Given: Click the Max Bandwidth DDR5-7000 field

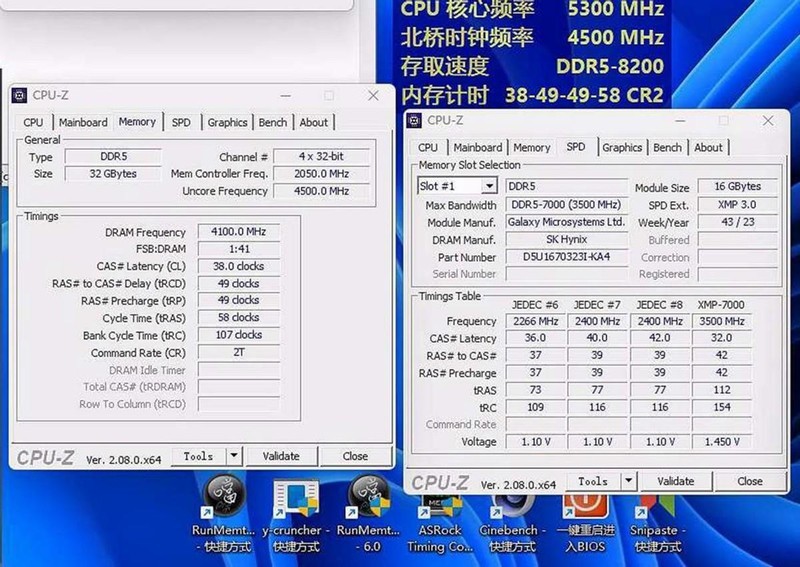Looking at the screenshot, I should click(566, 205).
